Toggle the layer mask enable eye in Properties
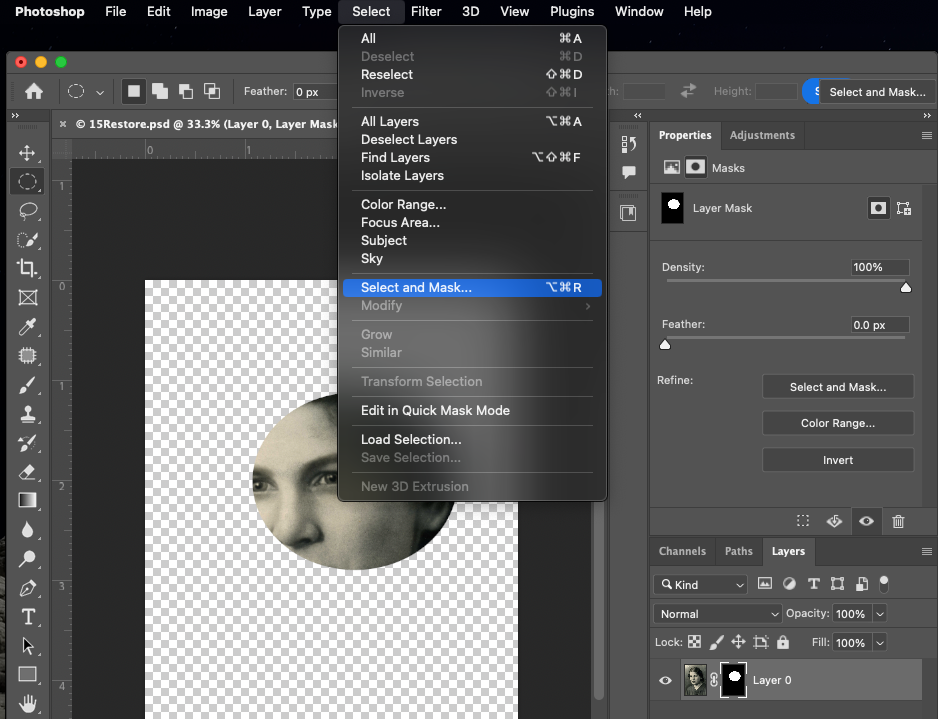Screen dimensions: 938x719 coord(866,521)
